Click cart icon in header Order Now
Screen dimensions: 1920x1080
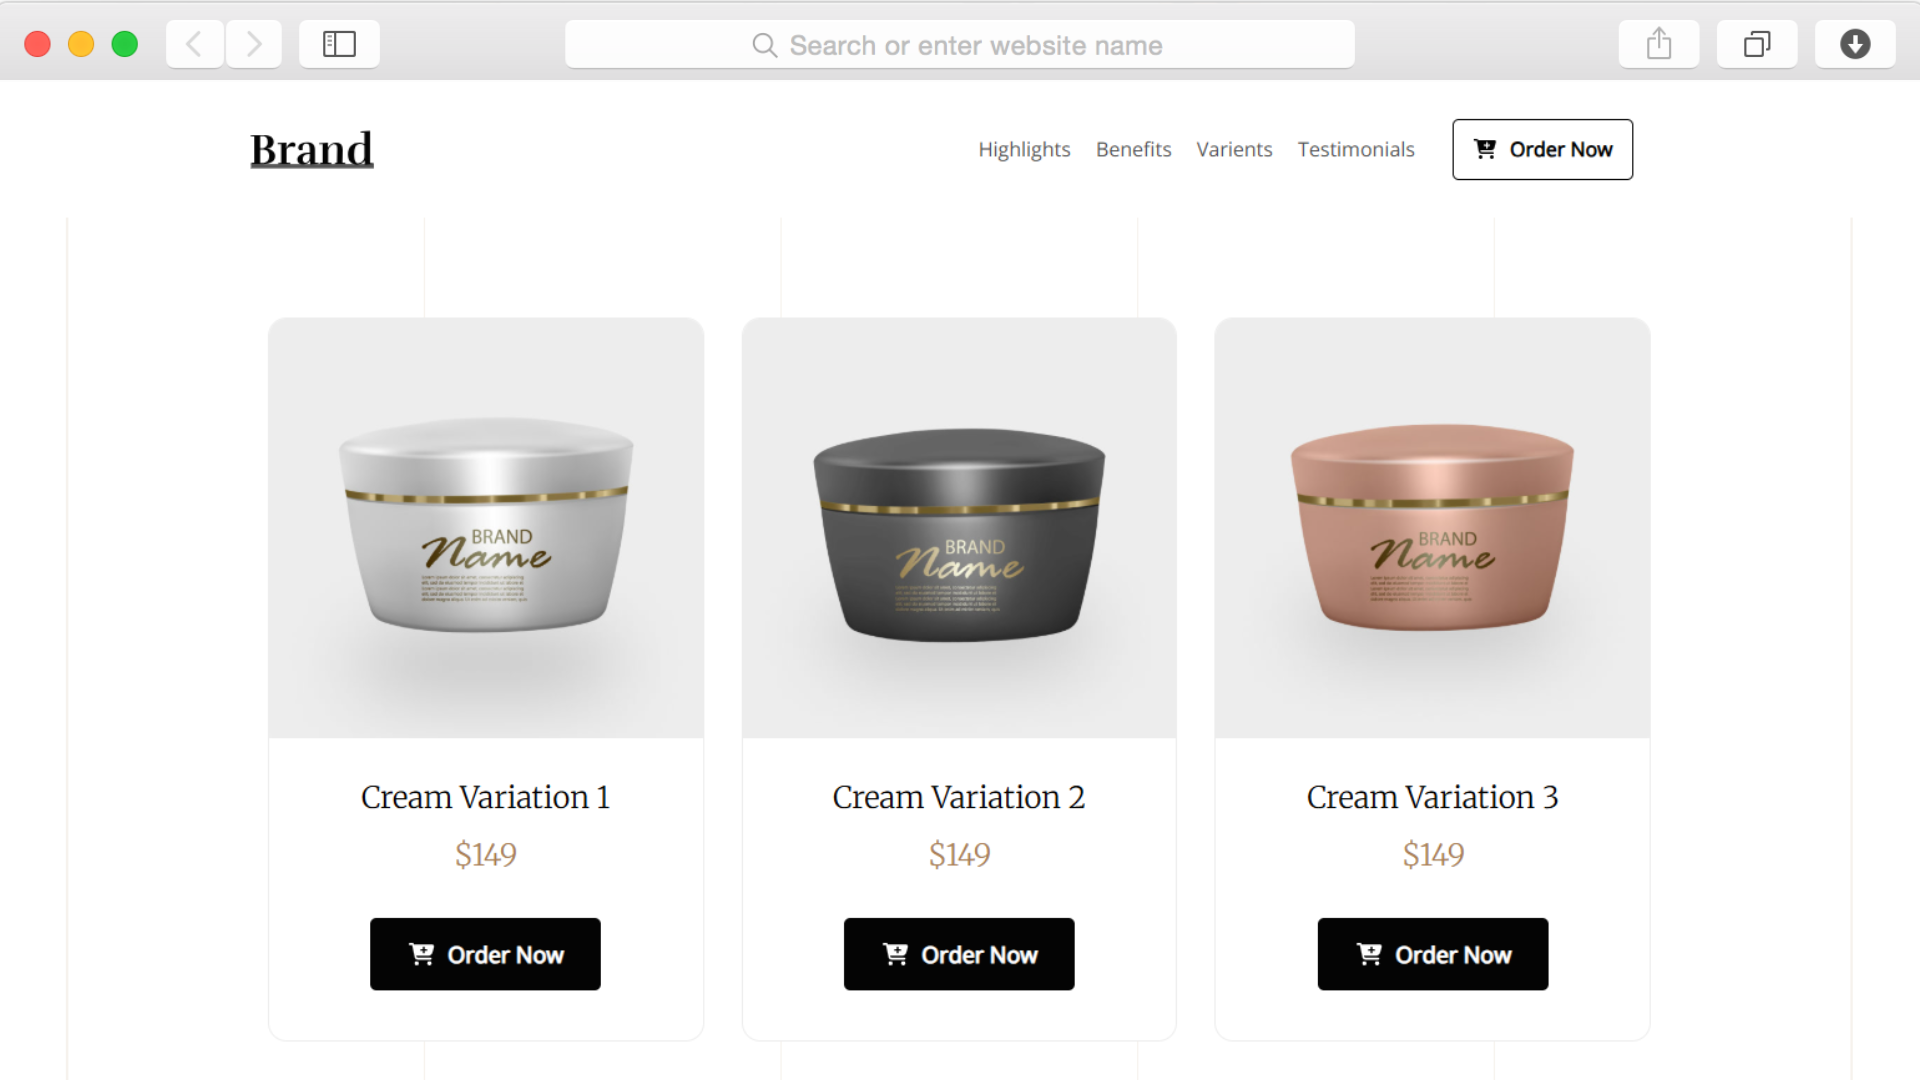click(1485, 149)
